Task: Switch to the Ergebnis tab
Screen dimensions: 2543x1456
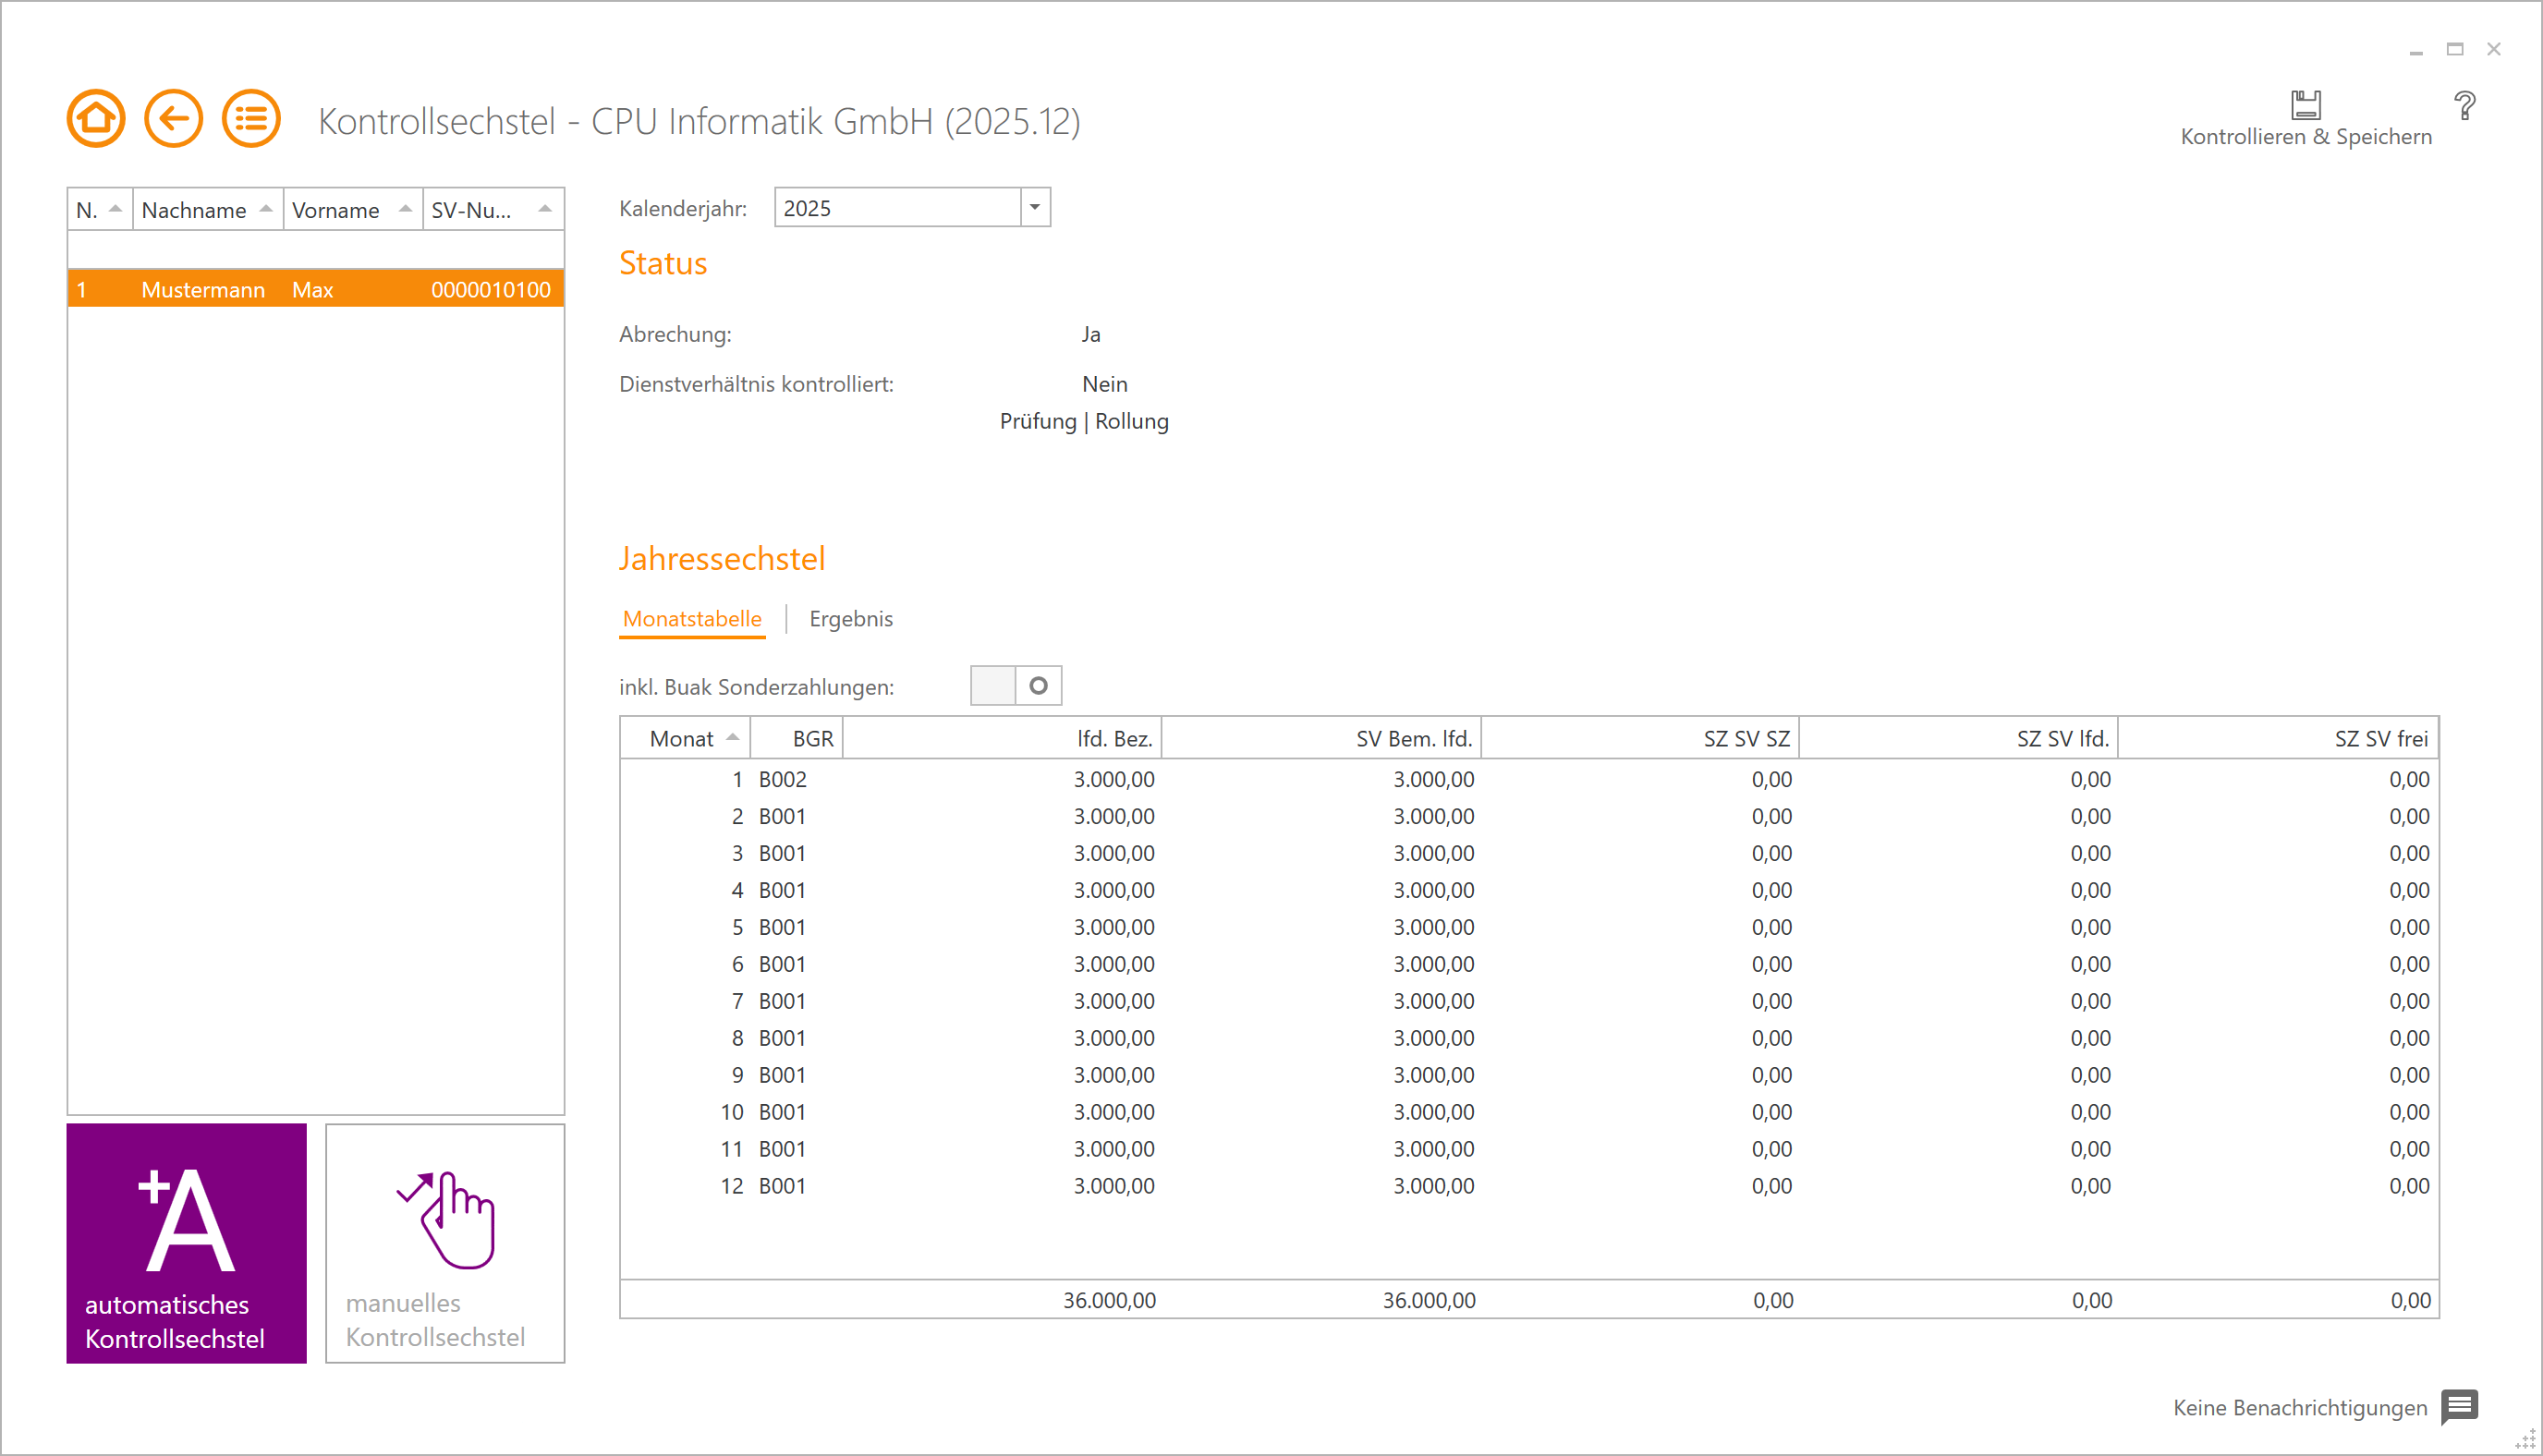Action: point(851,618)
